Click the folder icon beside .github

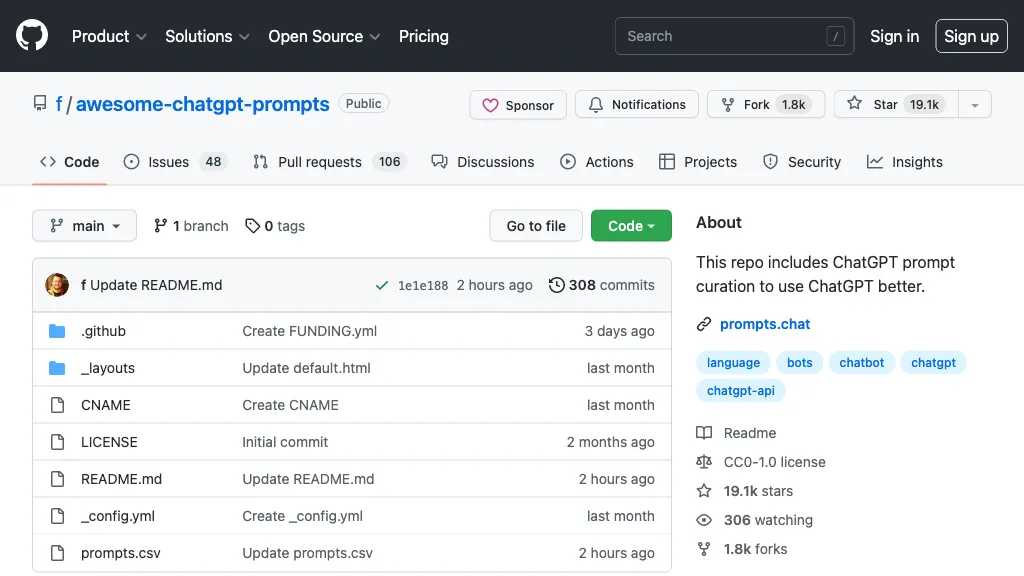coord(57,331)
